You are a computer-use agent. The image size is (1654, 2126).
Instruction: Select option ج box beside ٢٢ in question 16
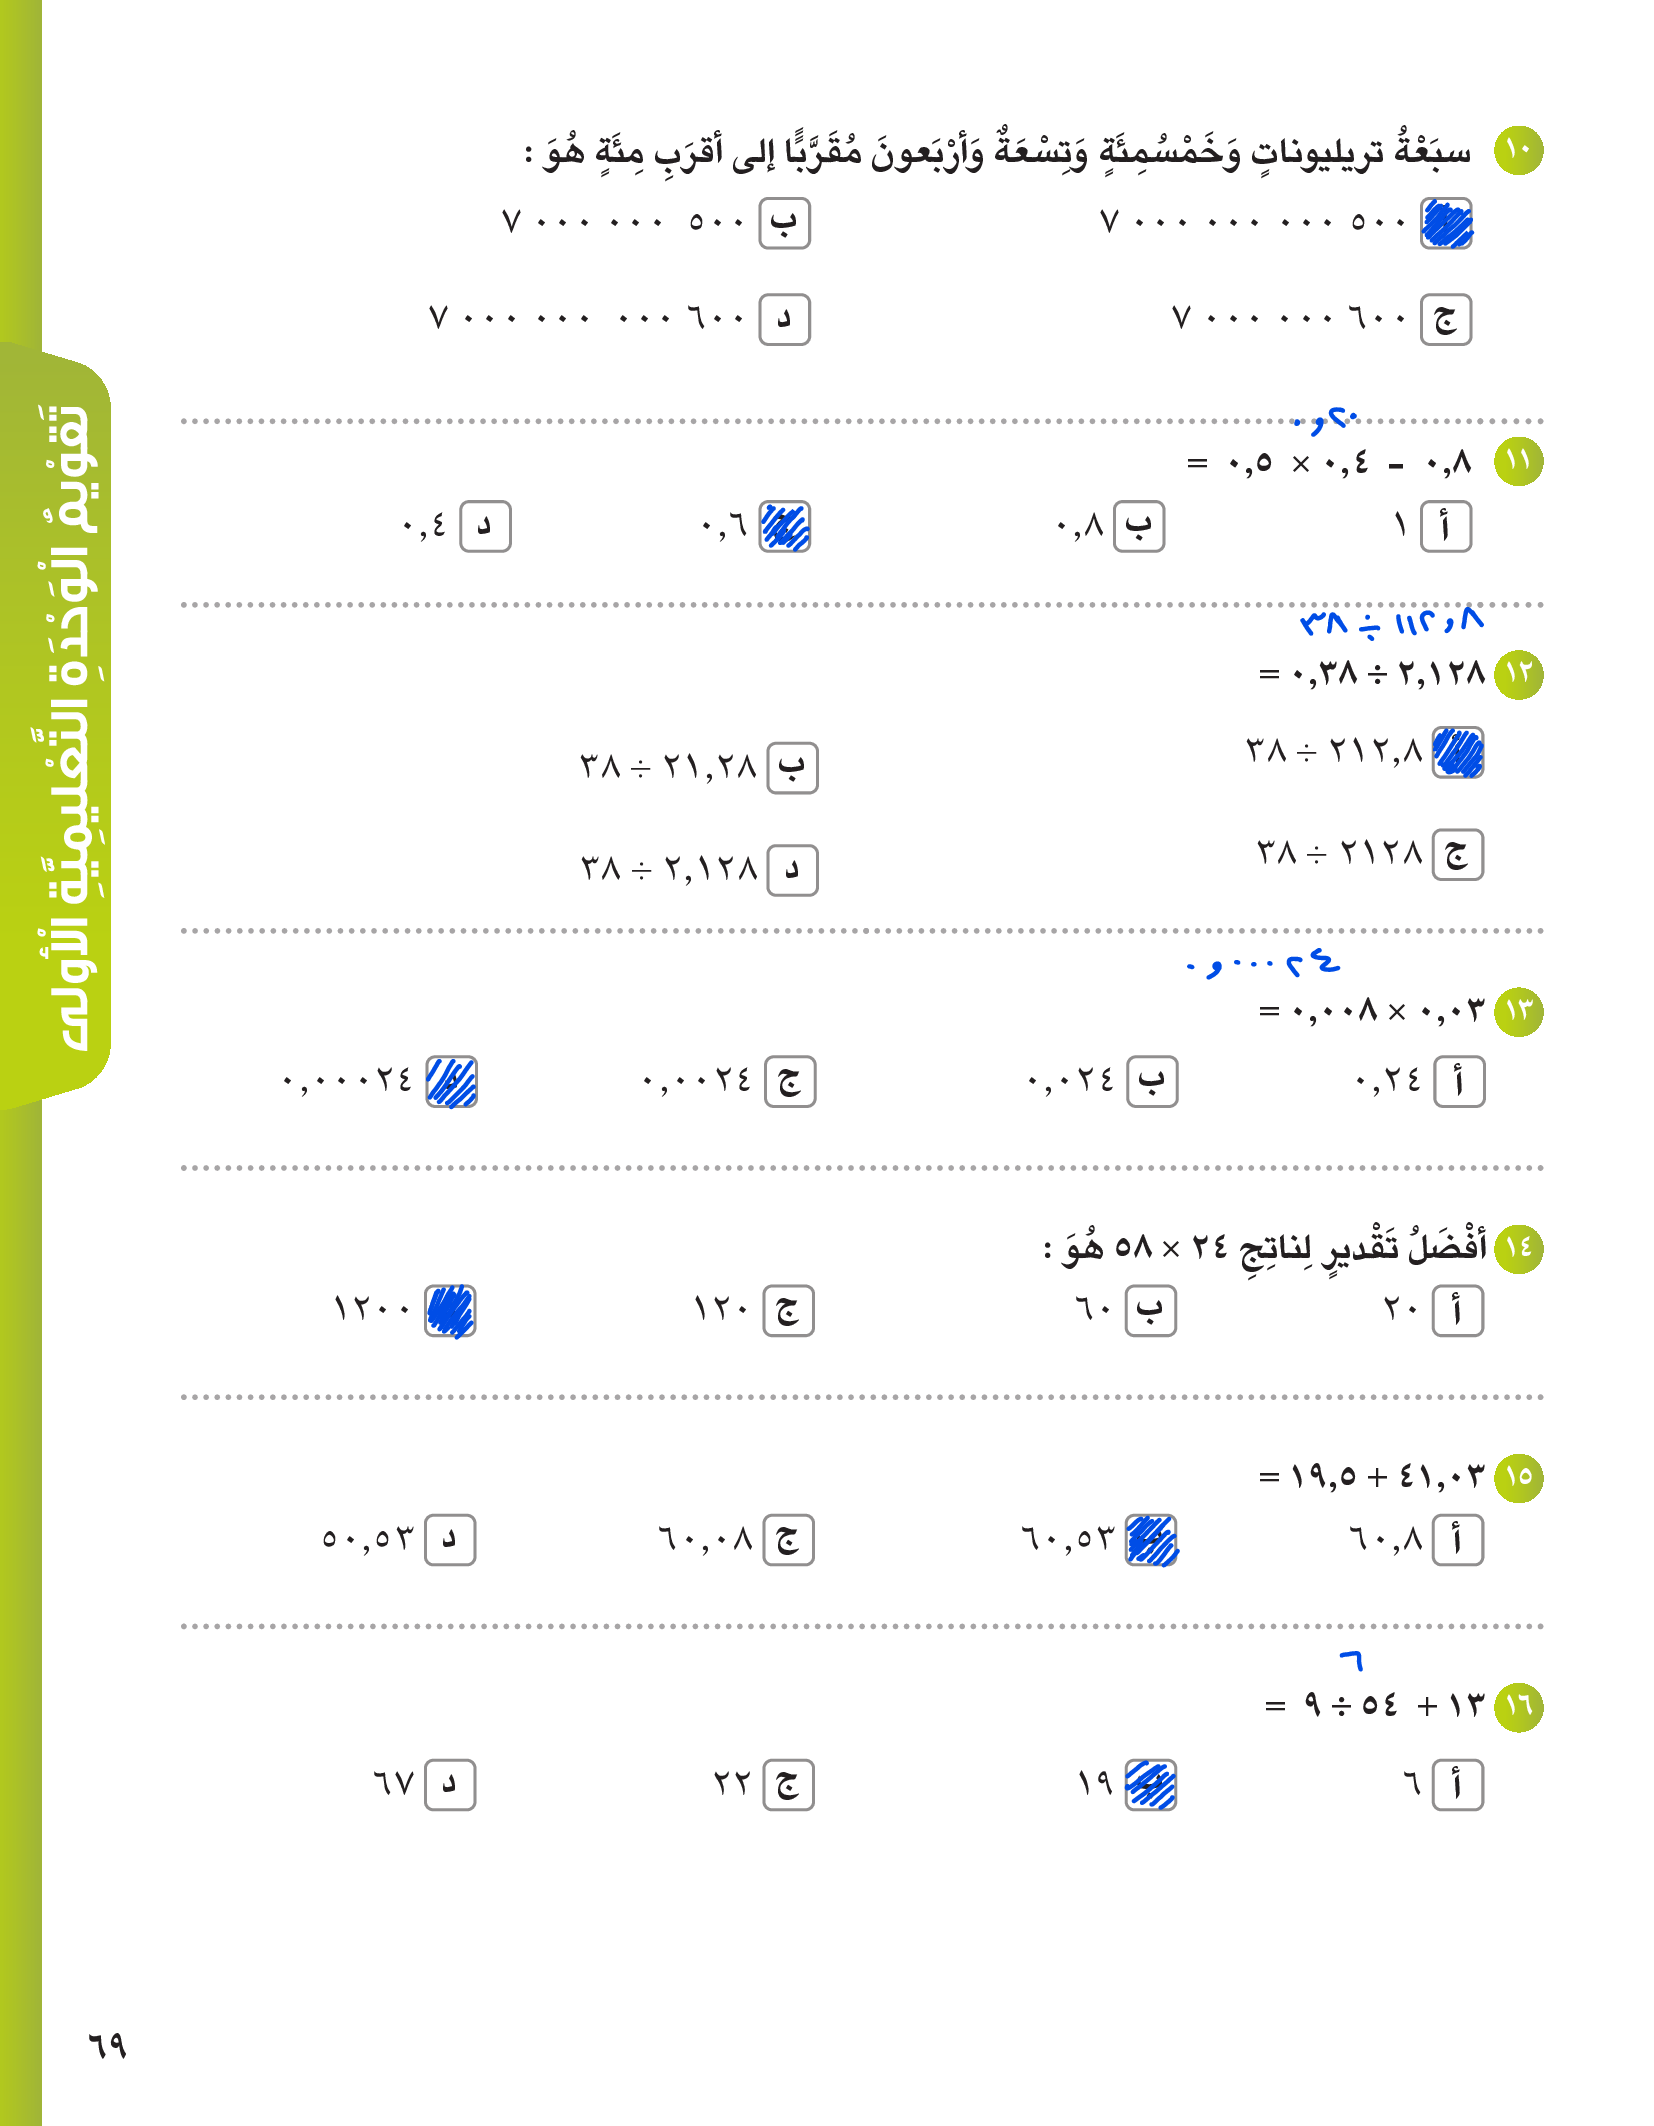[x=788, y=1785]
